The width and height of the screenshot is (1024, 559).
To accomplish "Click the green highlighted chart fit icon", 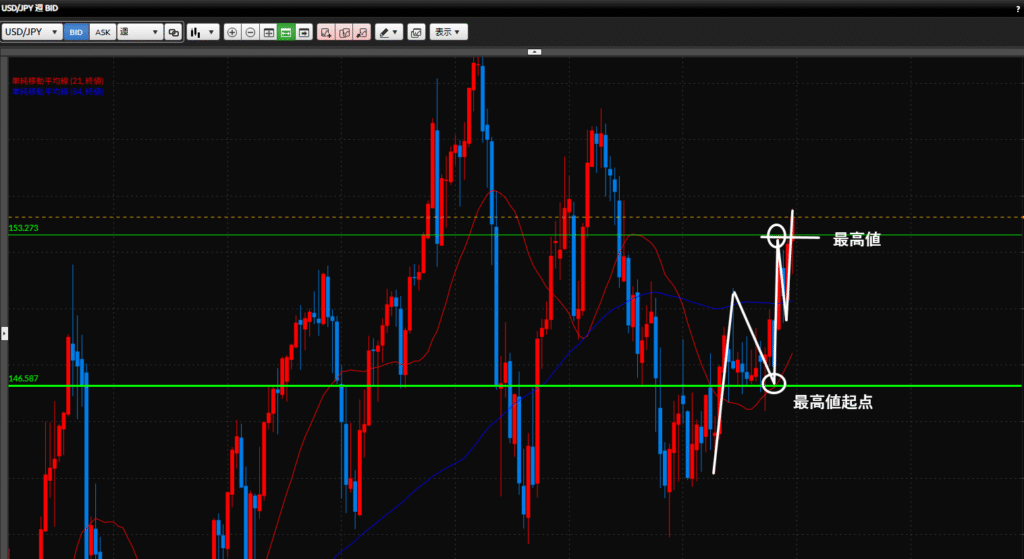I will [286, 32].
